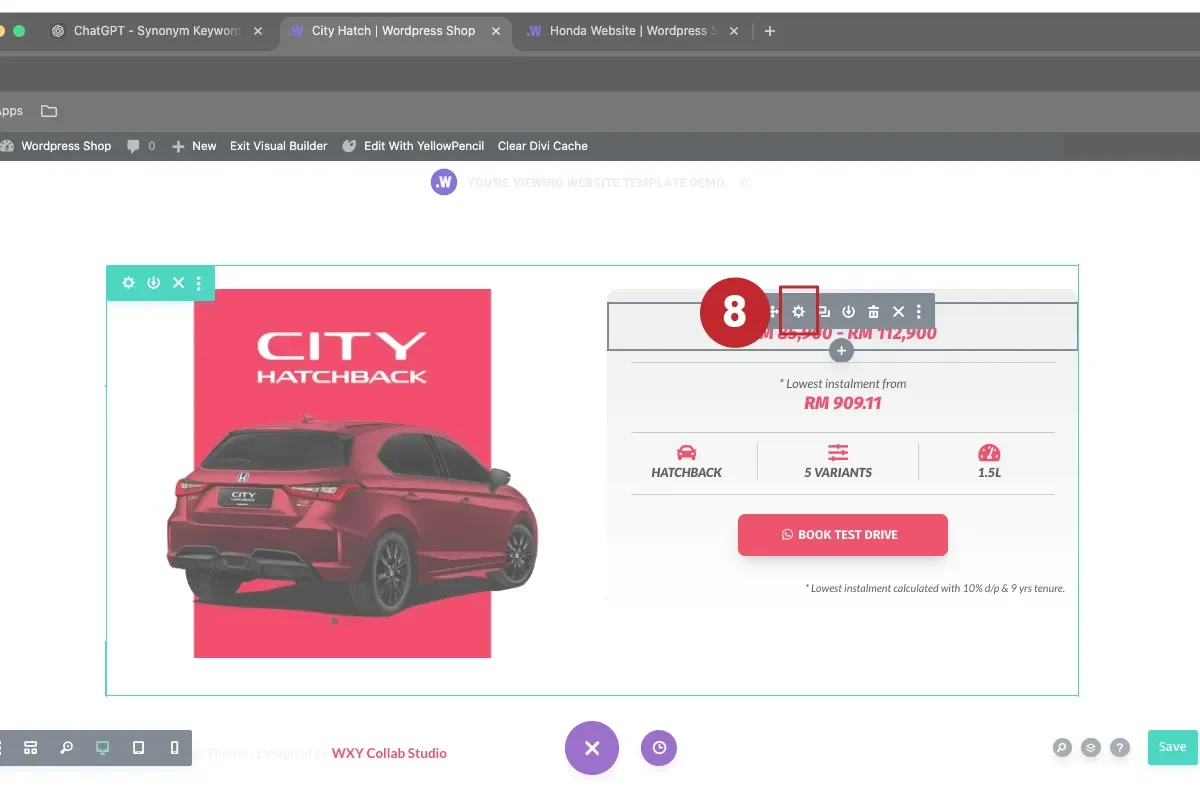Switch to wireframe view mode

point(30,747)
